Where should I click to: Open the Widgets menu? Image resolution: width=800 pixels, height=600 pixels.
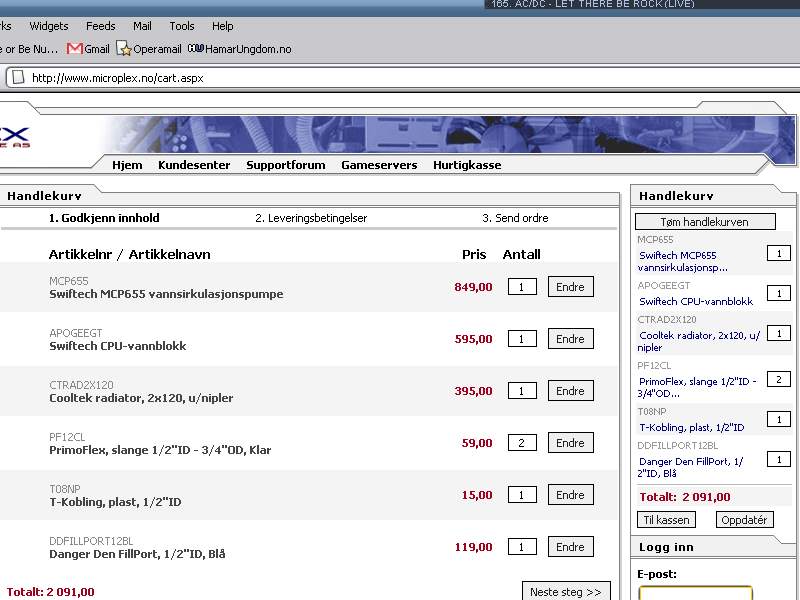[x=48, y=26]
